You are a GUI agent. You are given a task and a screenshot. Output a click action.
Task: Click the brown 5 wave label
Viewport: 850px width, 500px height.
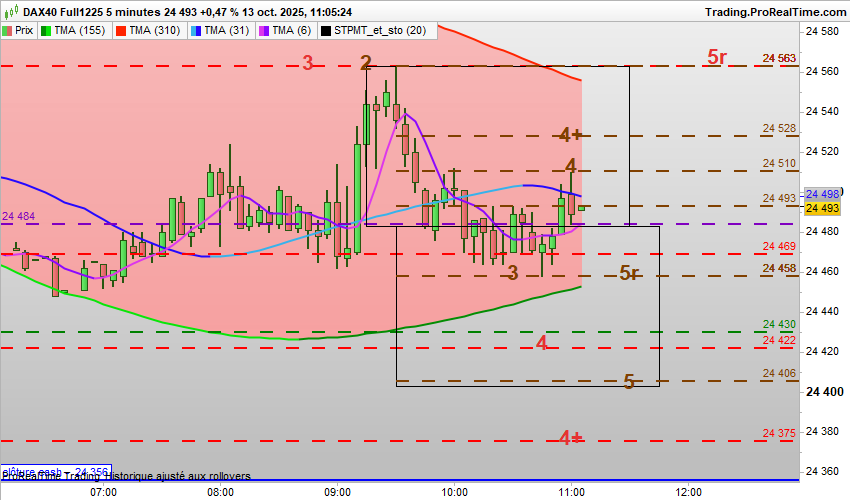coord(628,382)
